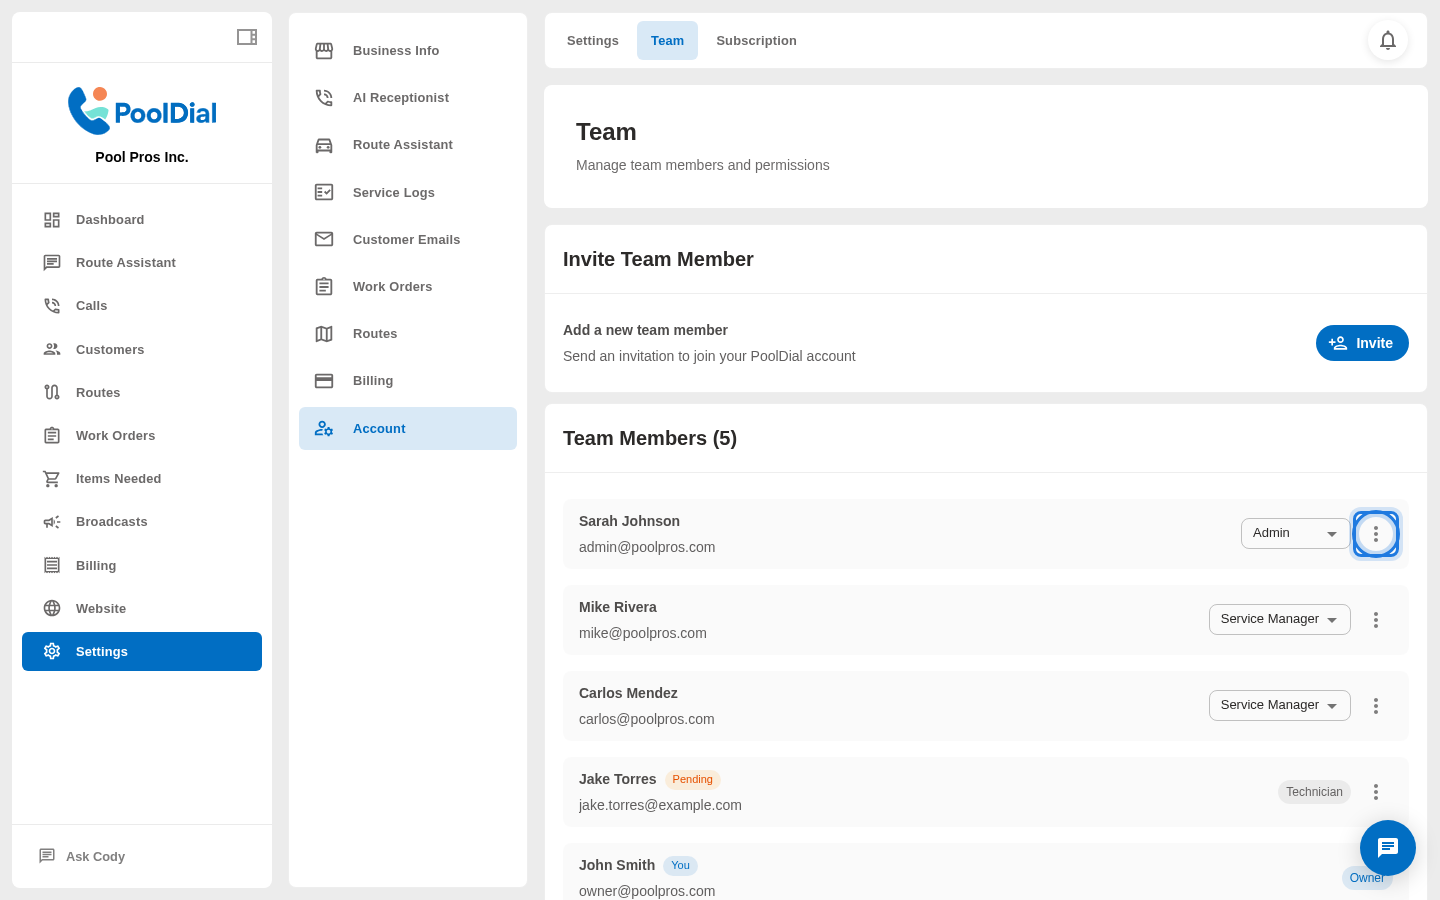Click the Invite button

1362,343
